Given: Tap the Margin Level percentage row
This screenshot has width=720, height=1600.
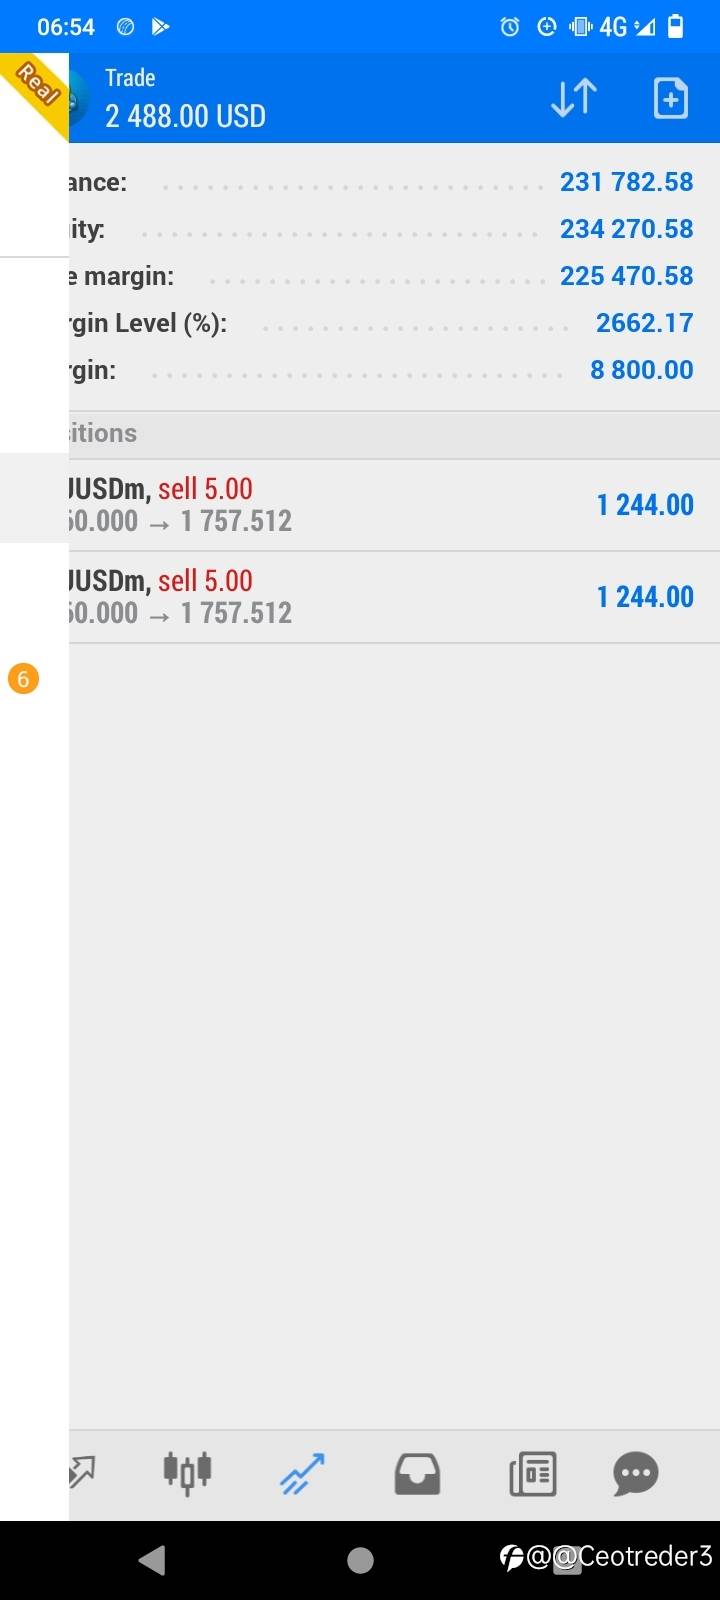Looking at the screenshot, I should point(394,323).
